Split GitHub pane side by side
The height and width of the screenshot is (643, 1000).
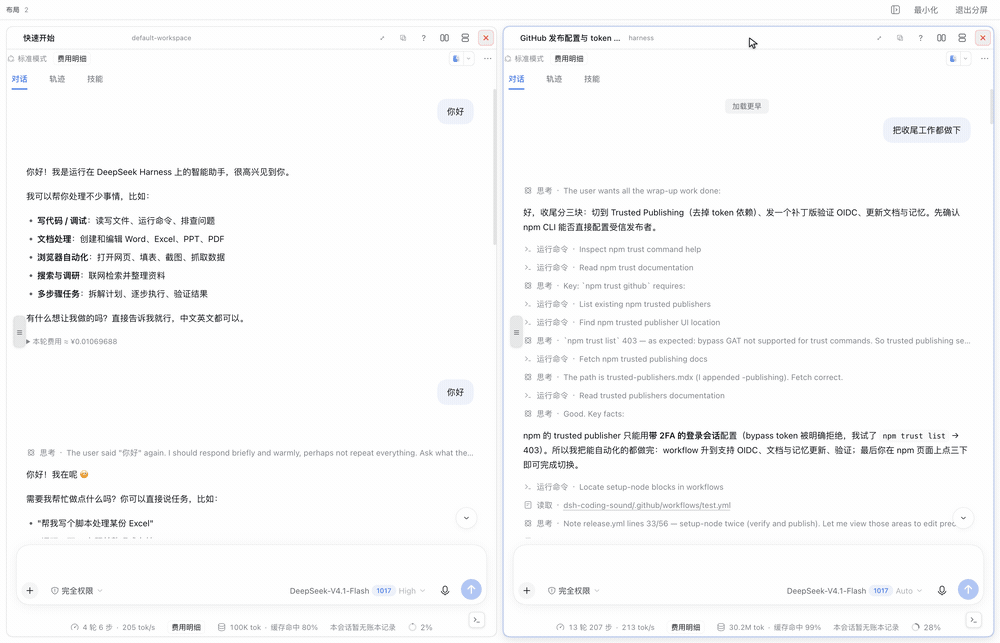[x=941, y=38]
